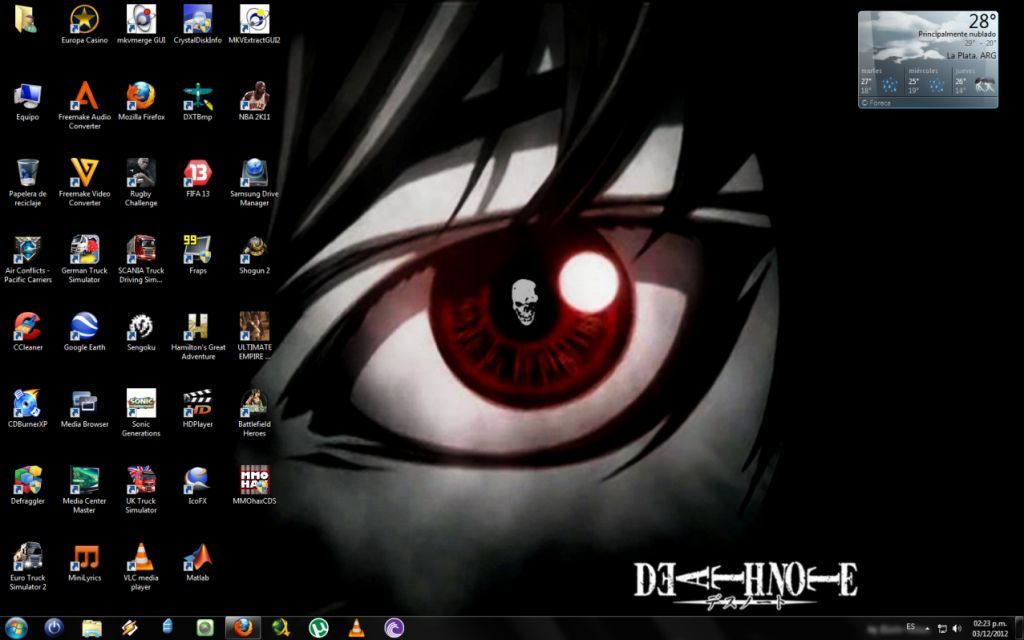Select the Shogun 2 game icon
The height and width of the screenshot is (640, 1024).
[254, 255]
